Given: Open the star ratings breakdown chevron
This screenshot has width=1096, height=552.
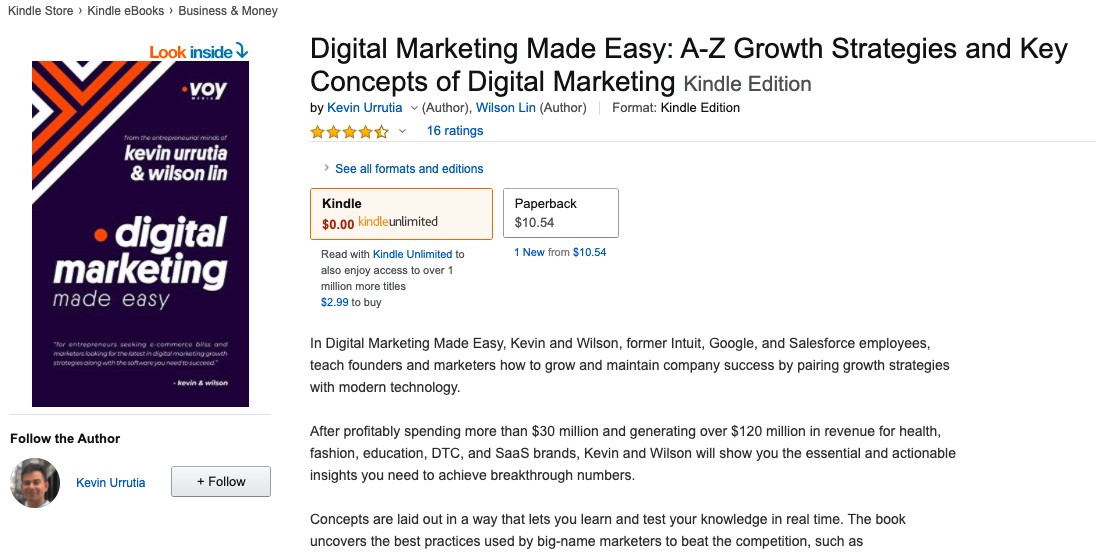Looking at the screenshot, I should (402, 131).
